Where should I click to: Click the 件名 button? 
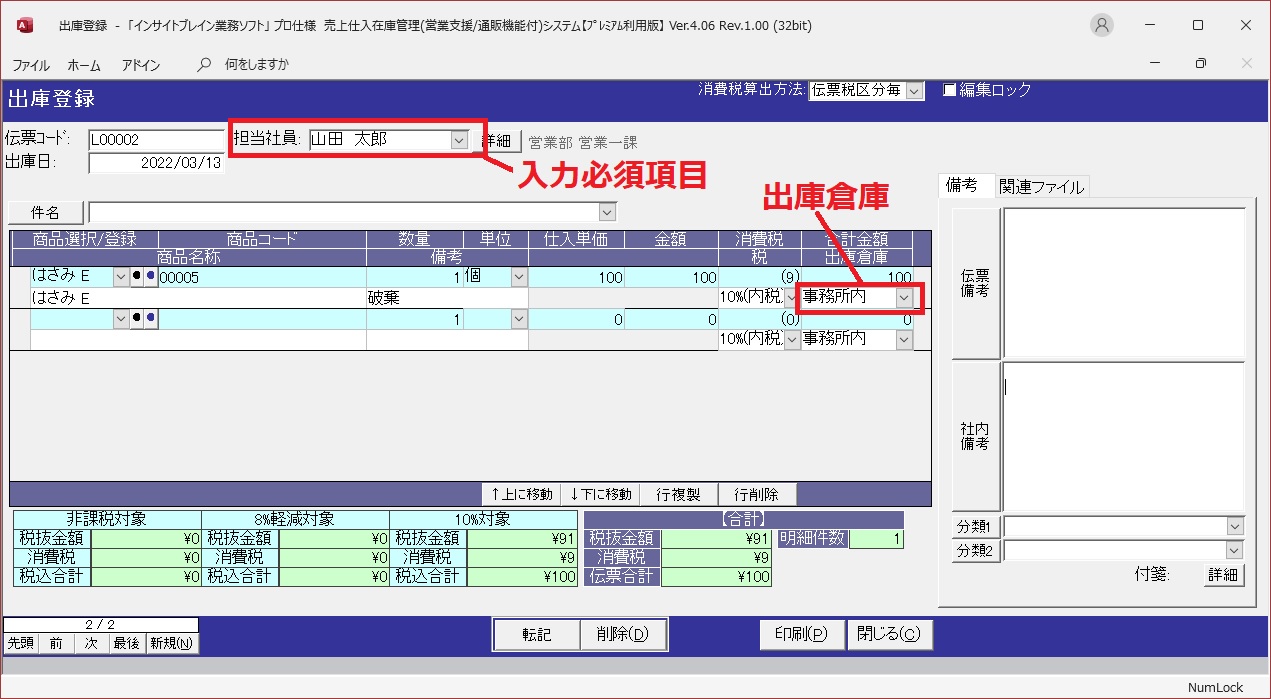(x=46, y=213)
